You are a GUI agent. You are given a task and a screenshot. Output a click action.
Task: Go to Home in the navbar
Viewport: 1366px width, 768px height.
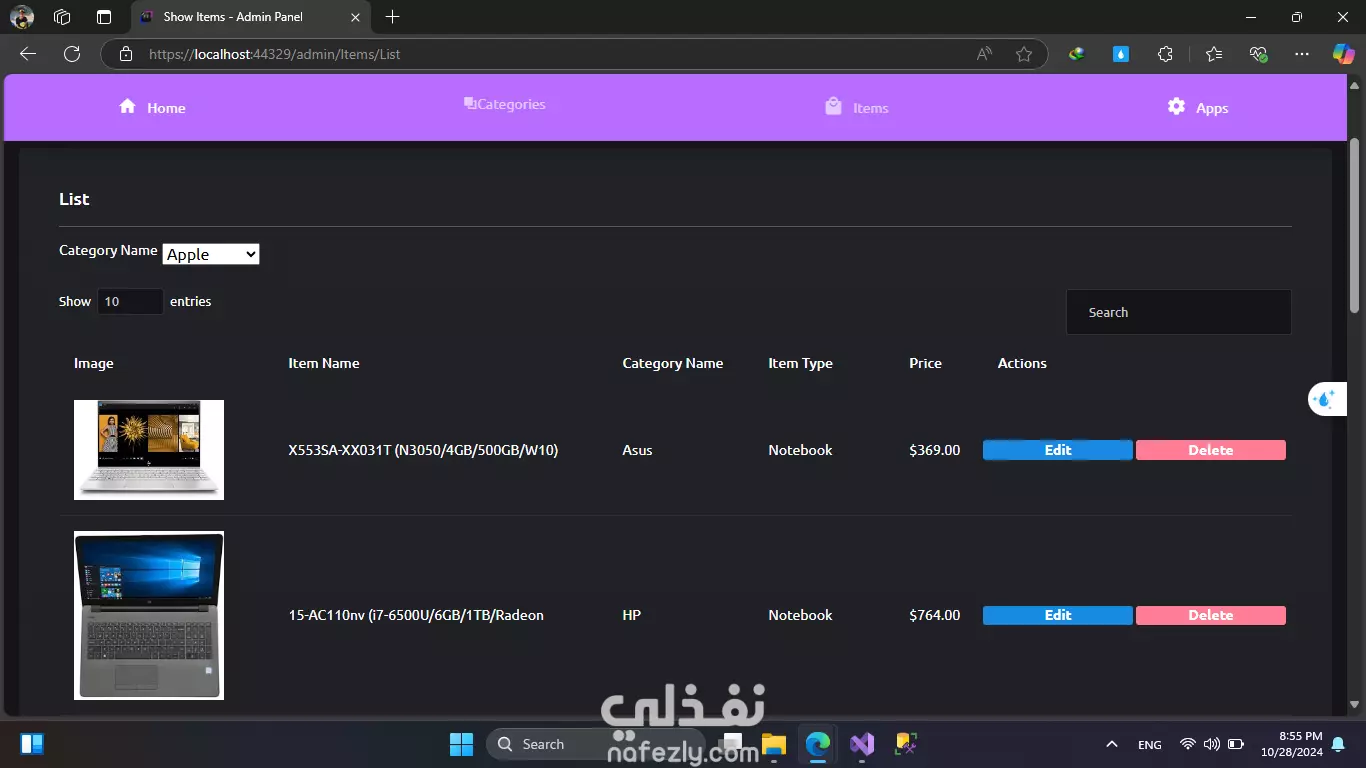(152, 107)
